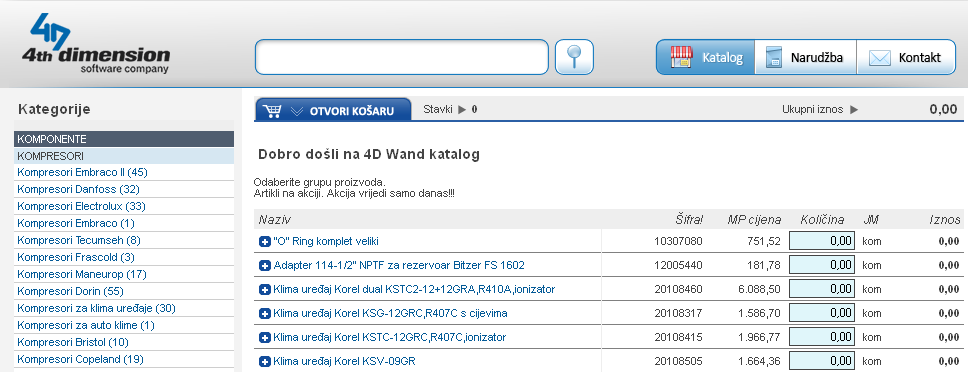Open cart dropdown chevron next to OTVORI KOŠARU
Viewport: 968px width, 372px height.
coord(297,111)
